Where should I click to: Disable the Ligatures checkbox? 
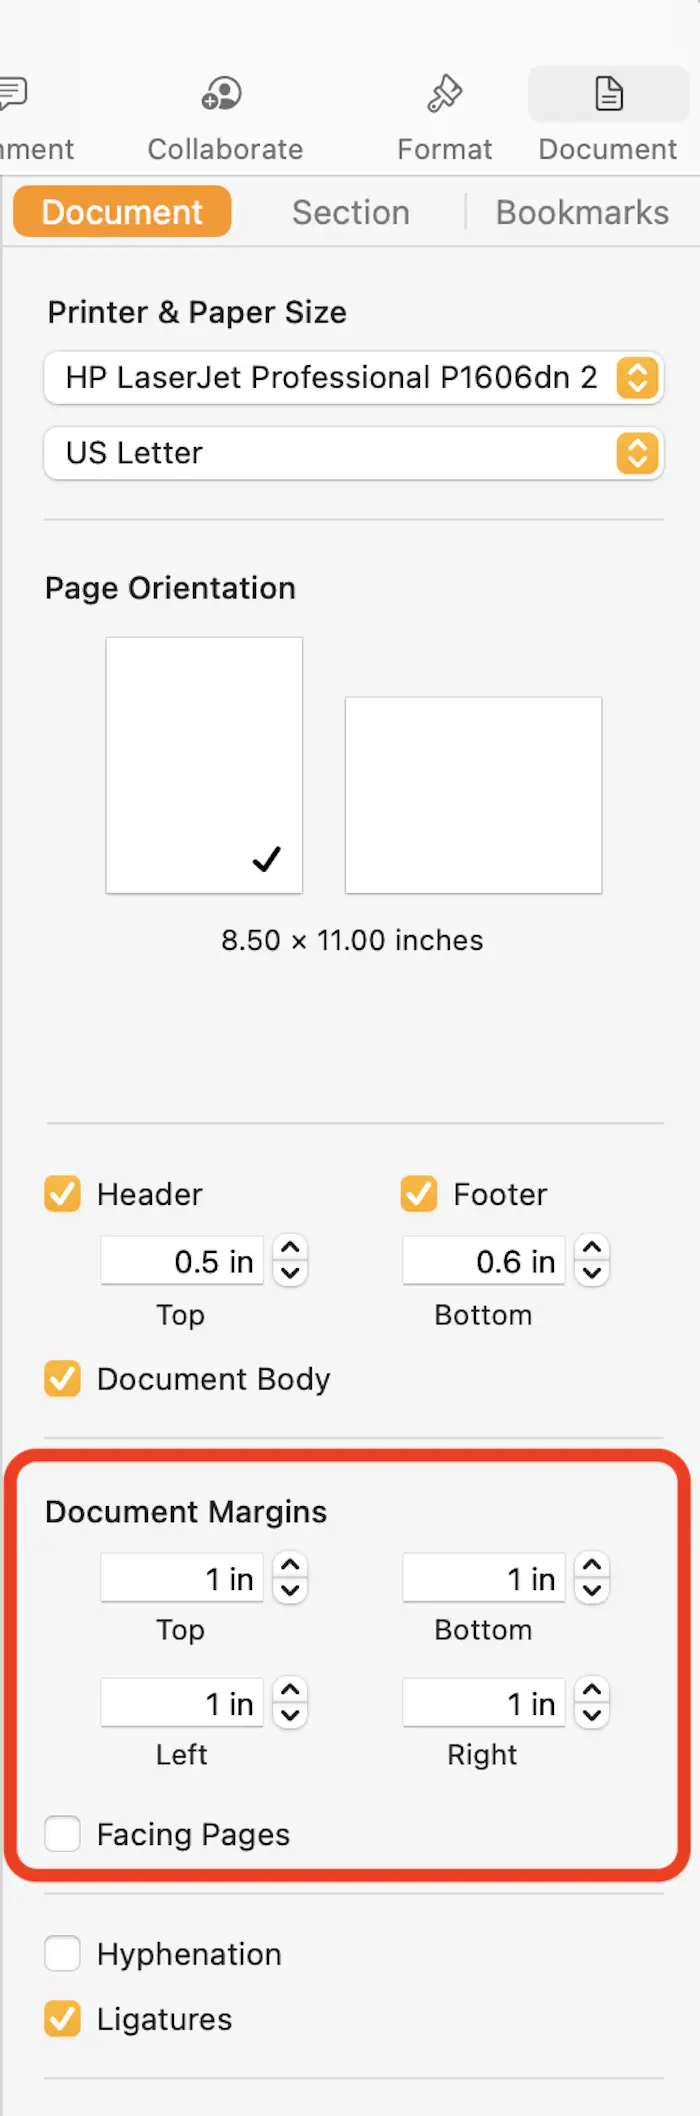63,2019
